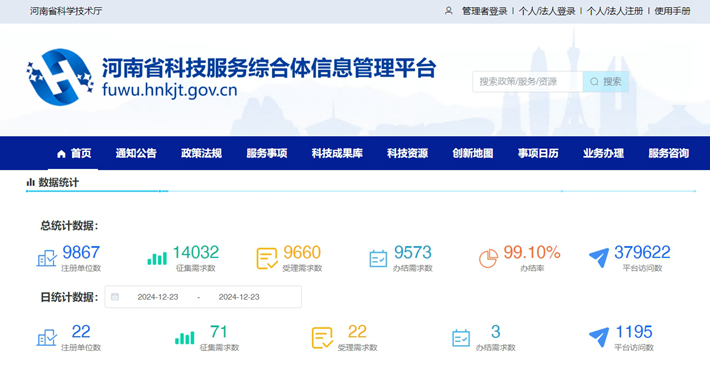Click 个人/法人注册 link
This screenshot has width=710, height=370.
(615, 11)
